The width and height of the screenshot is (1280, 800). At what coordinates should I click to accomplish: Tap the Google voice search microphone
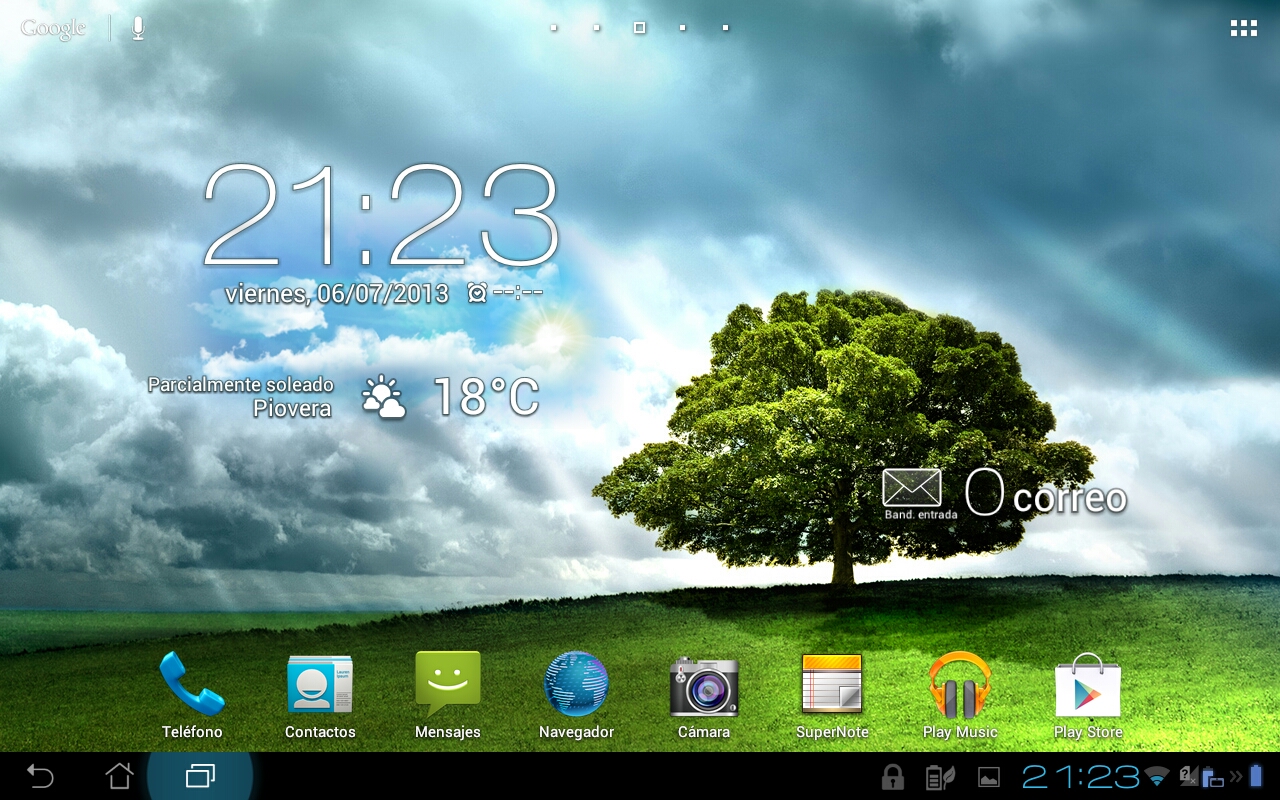[x=138, y=28]
